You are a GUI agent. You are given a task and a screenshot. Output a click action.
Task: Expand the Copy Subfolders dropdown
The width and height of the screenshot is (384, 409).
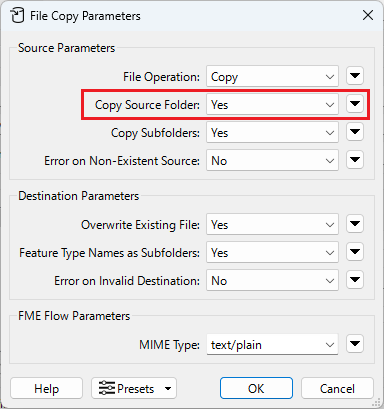point(272,133)
